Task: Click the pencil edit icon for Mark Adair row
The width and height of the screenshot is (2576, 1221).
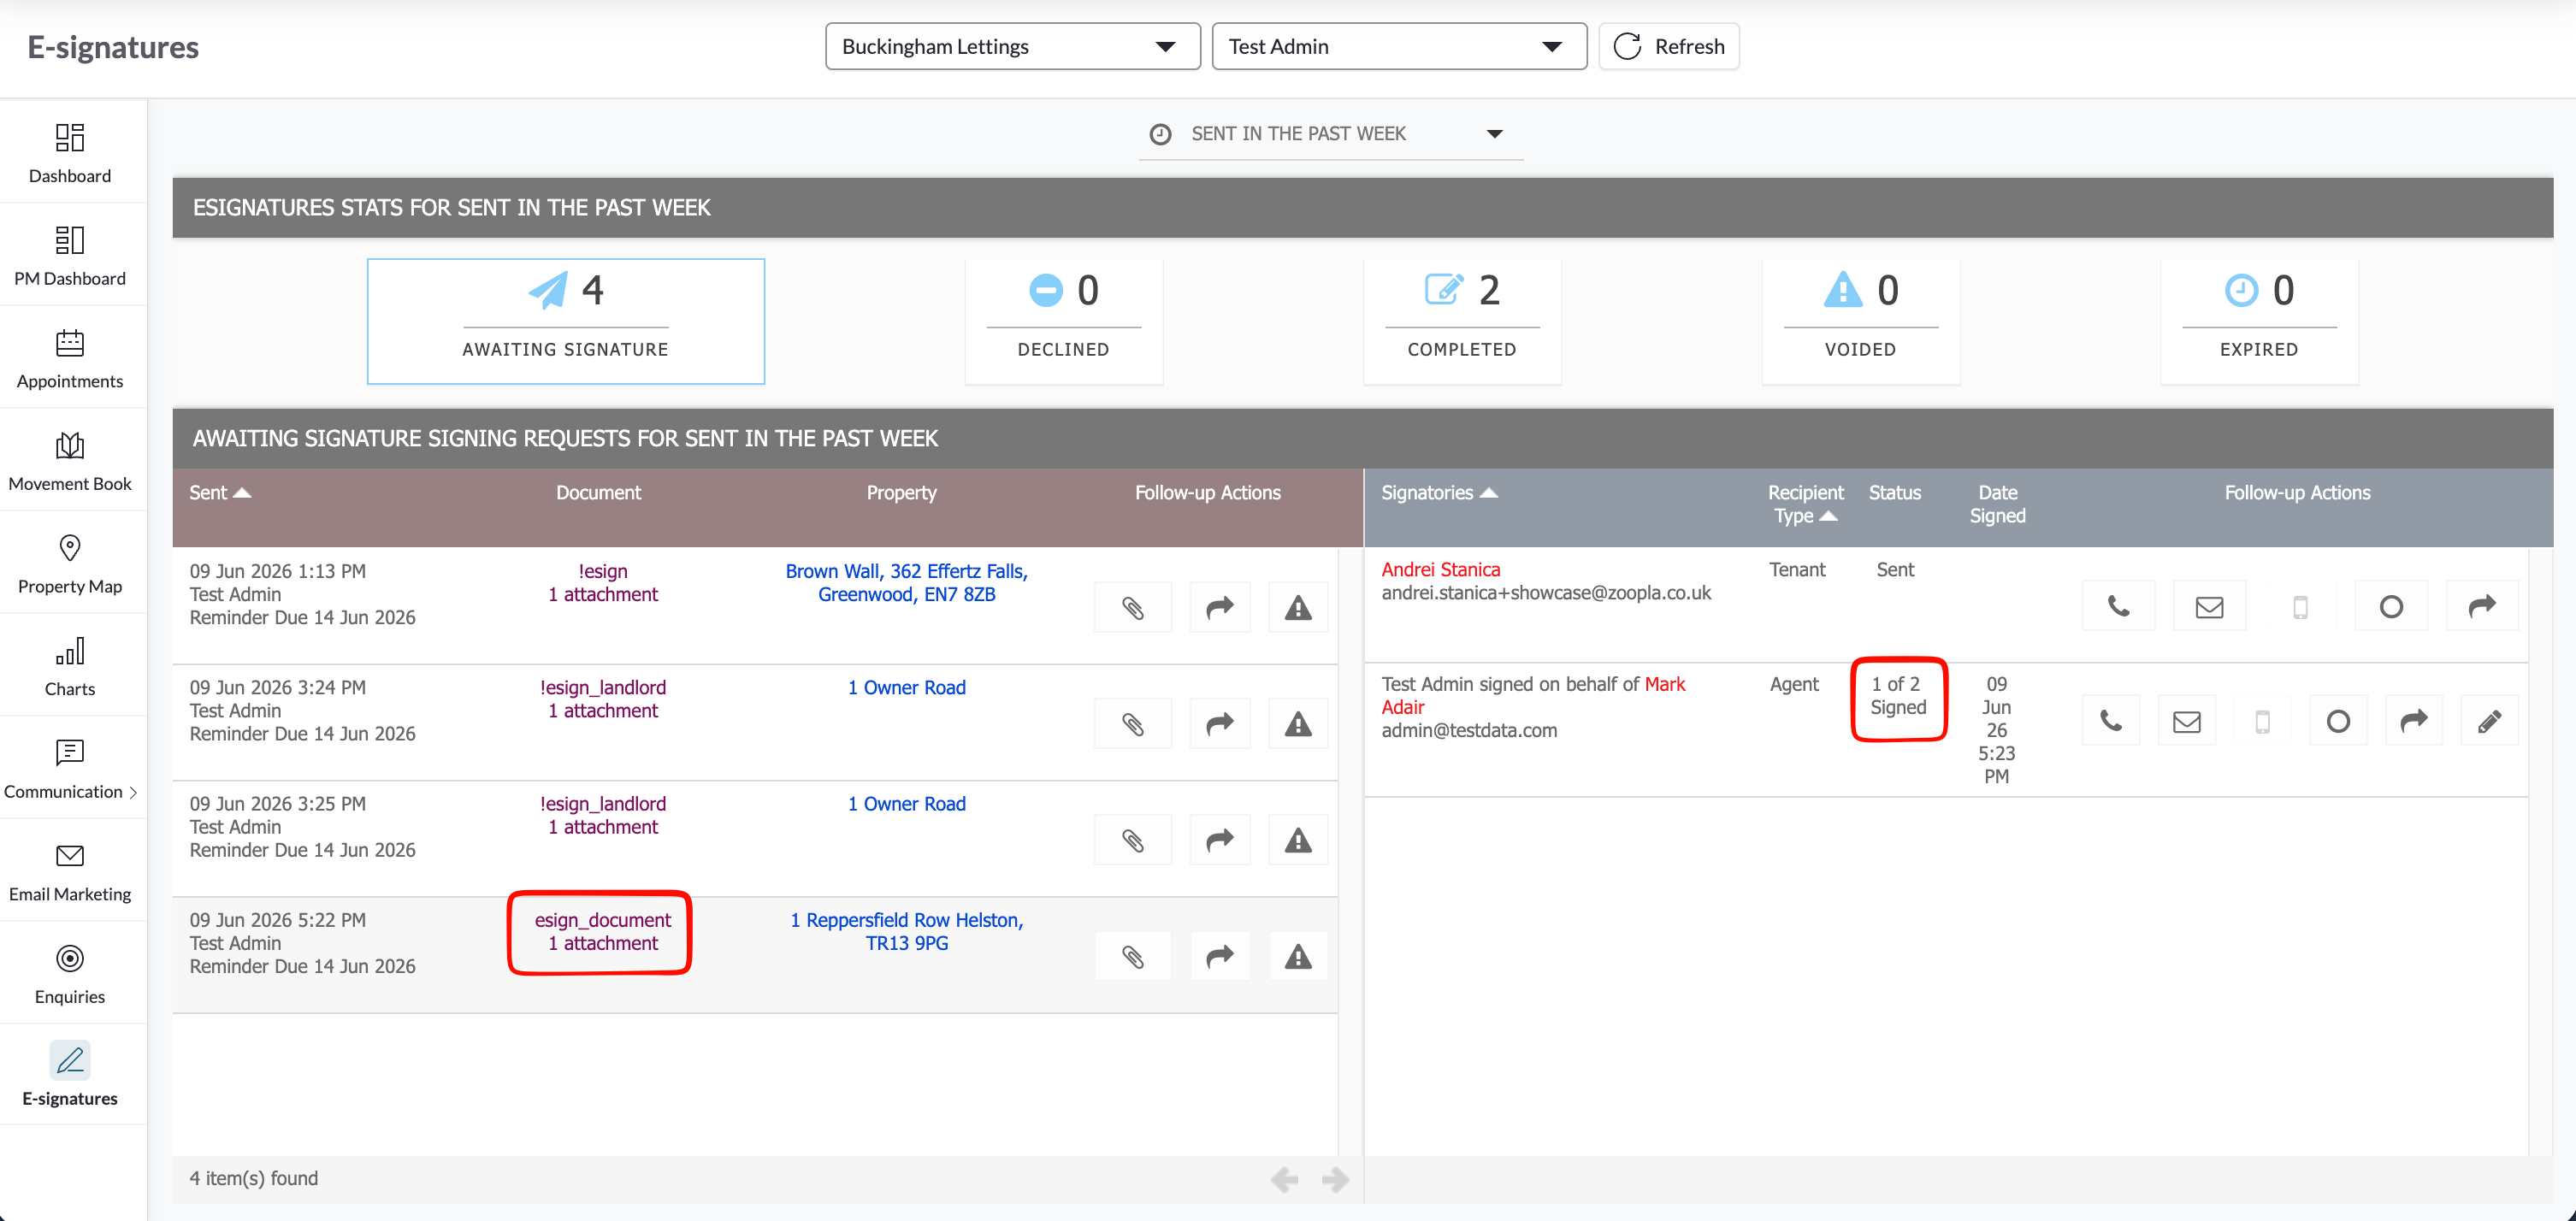Action: pos(2490,721)
